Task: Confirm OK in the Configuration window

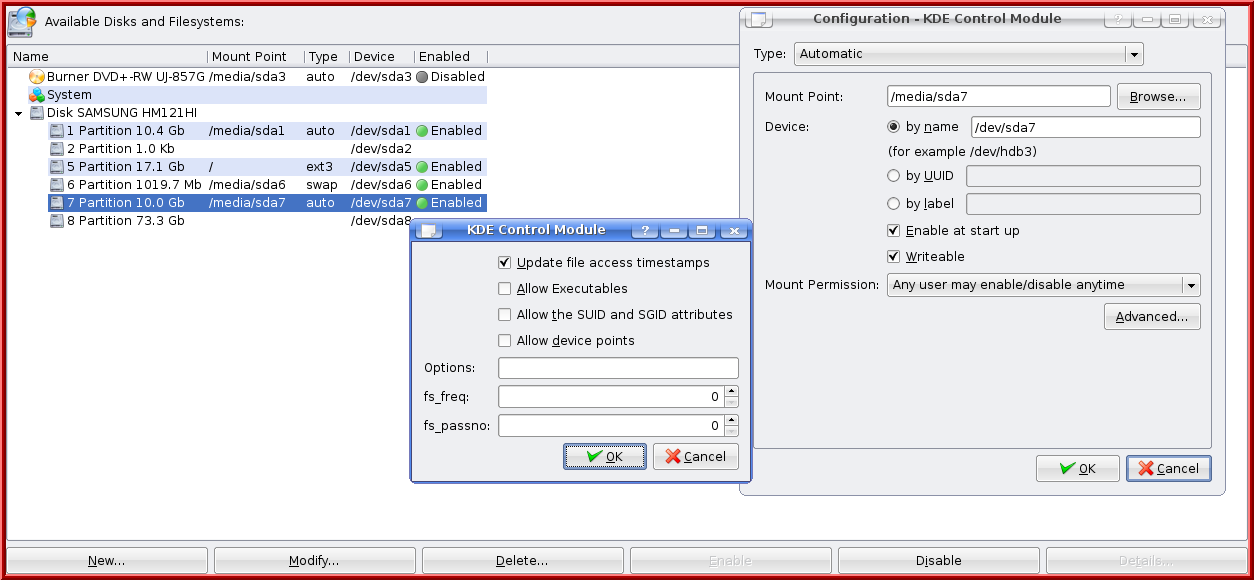Action: (x=1077, y=469)
